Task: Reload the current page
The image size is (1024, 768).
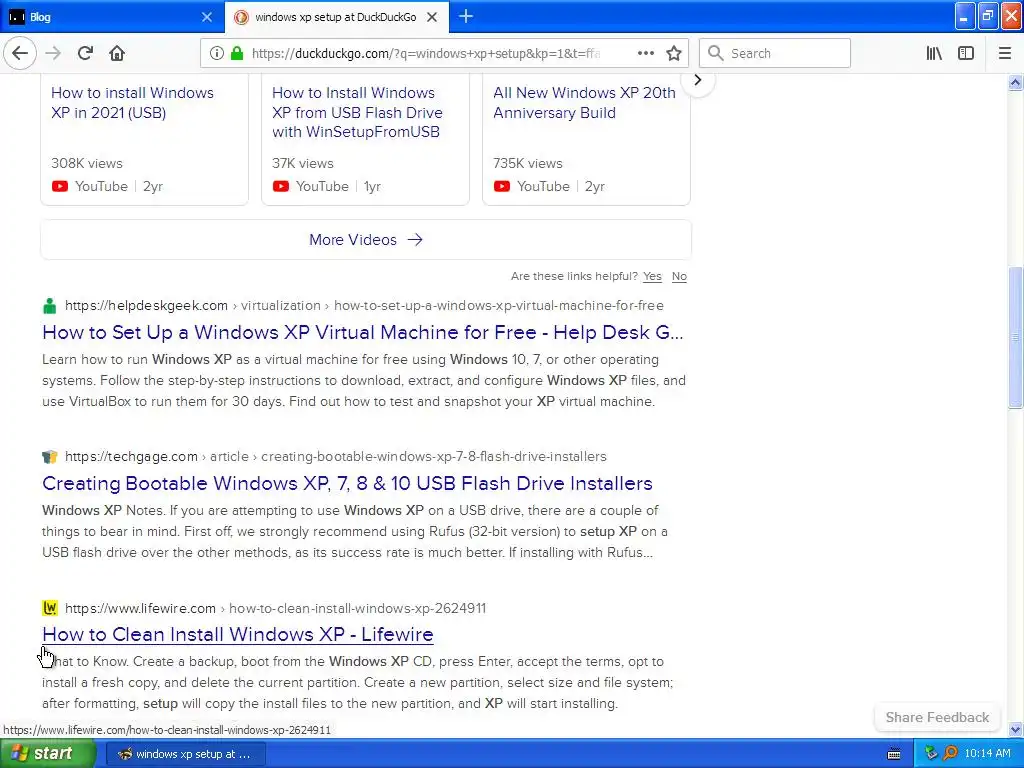Action: 85,53
